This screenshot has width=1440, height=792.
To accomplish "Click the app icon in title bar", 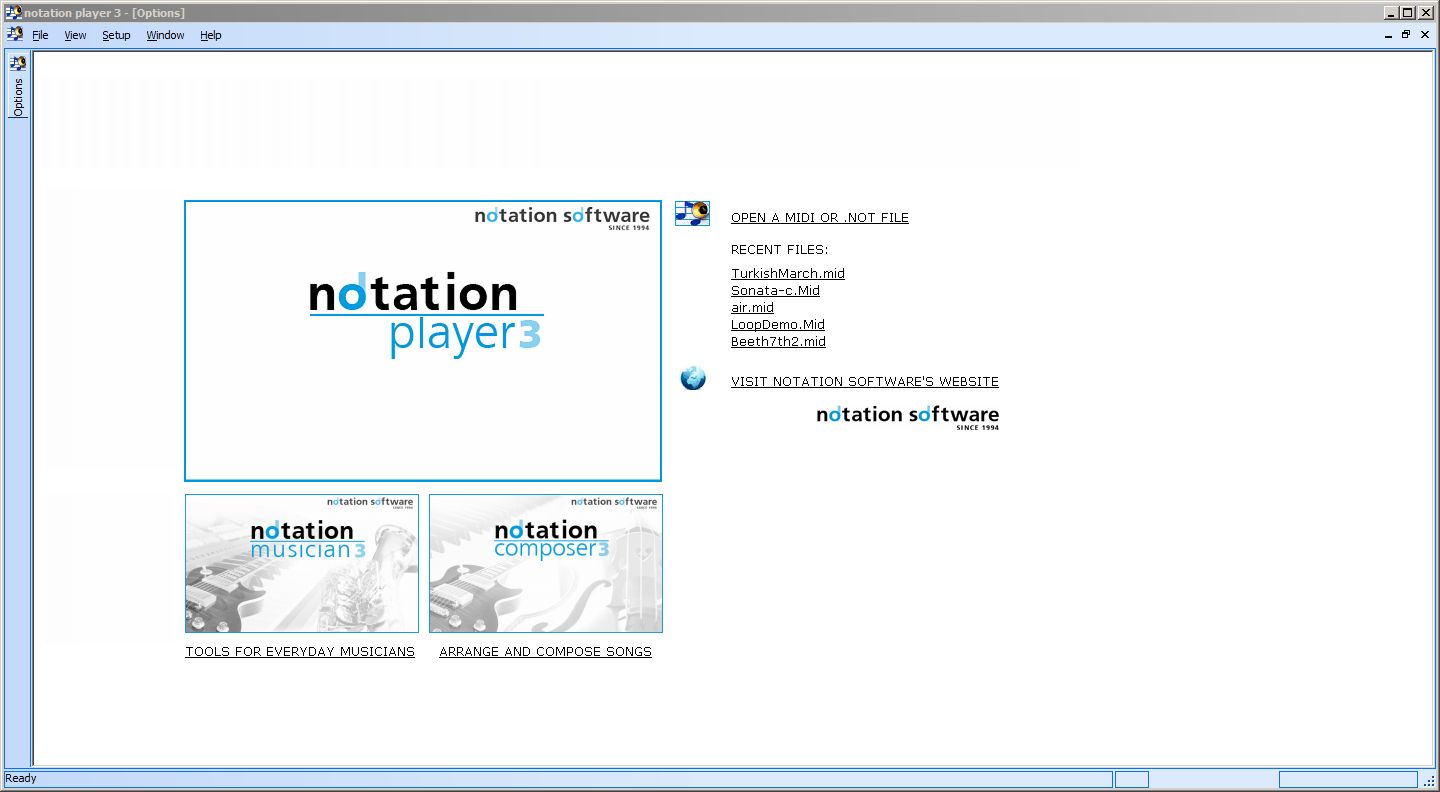I will (13, 13).
